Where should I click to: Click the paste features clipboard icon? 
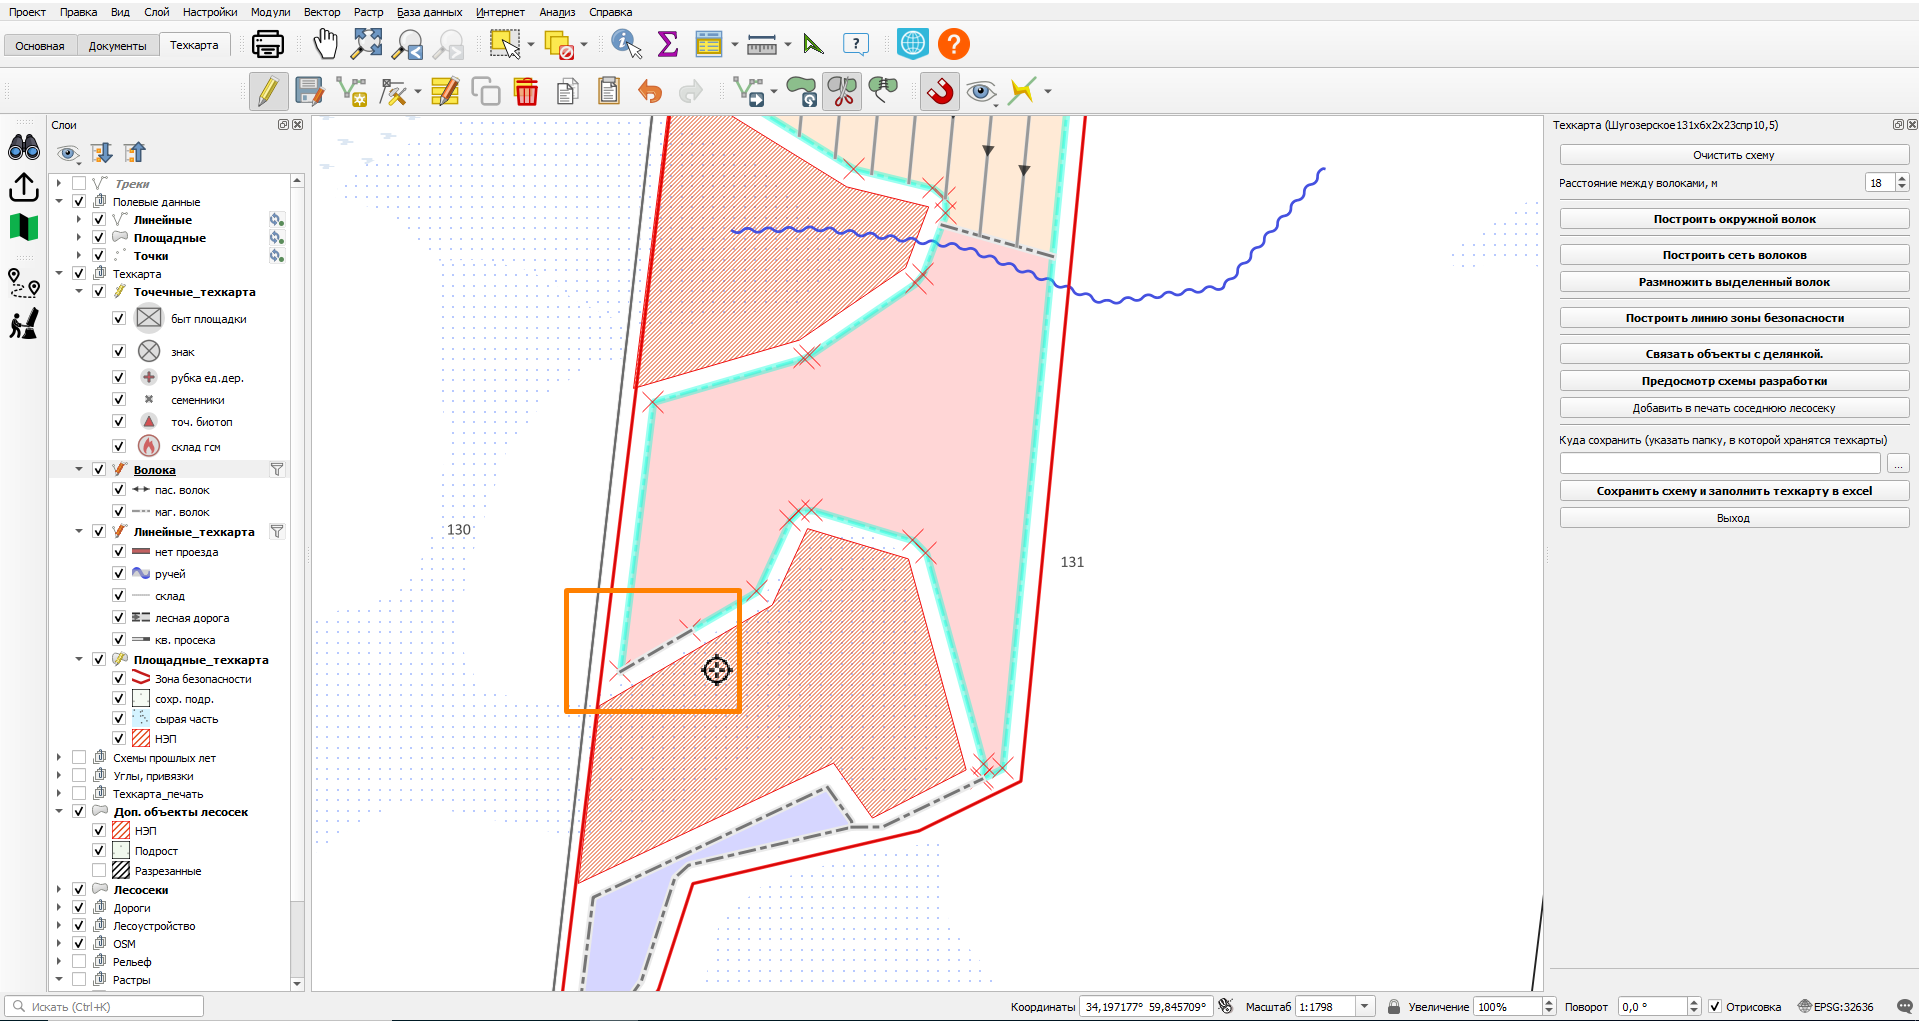pyautogui.click(x=609, y=92)
